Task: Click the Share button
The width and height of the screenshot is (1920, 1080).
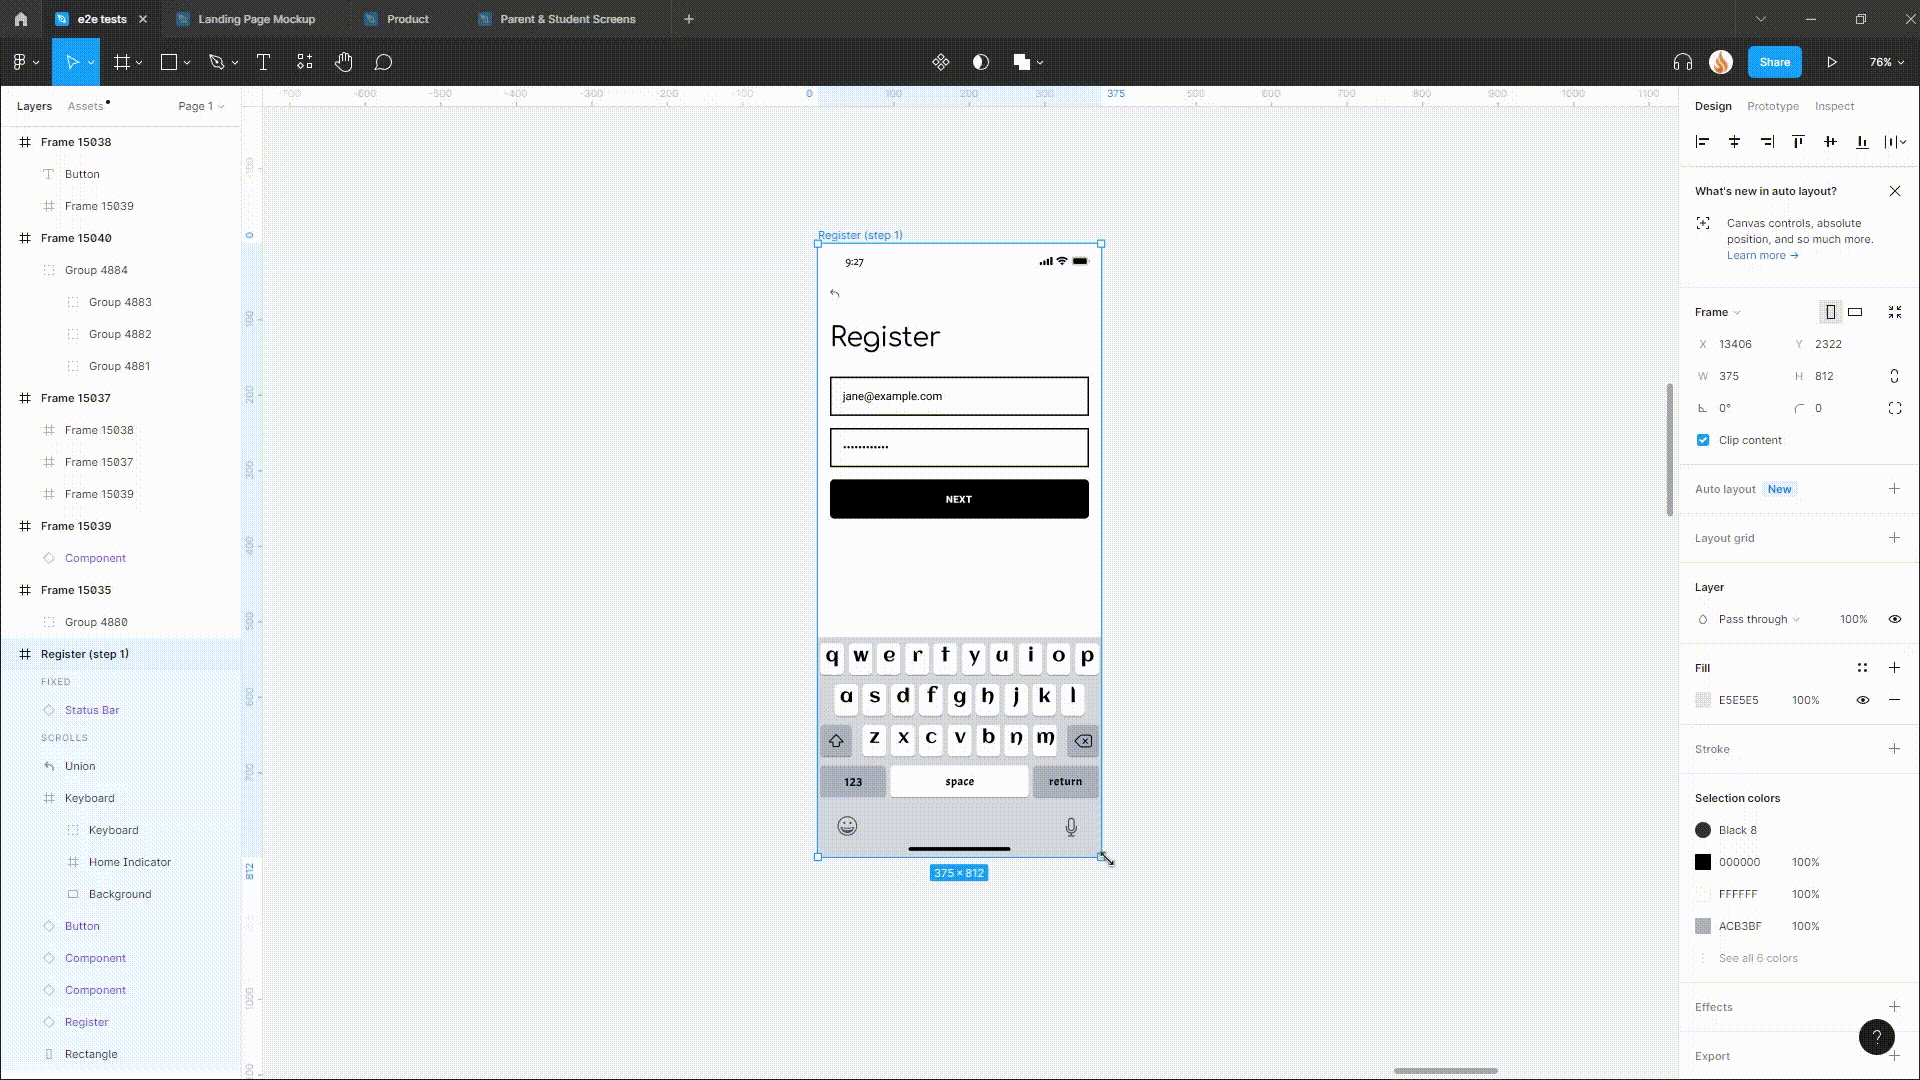Action: (1775, 62)
